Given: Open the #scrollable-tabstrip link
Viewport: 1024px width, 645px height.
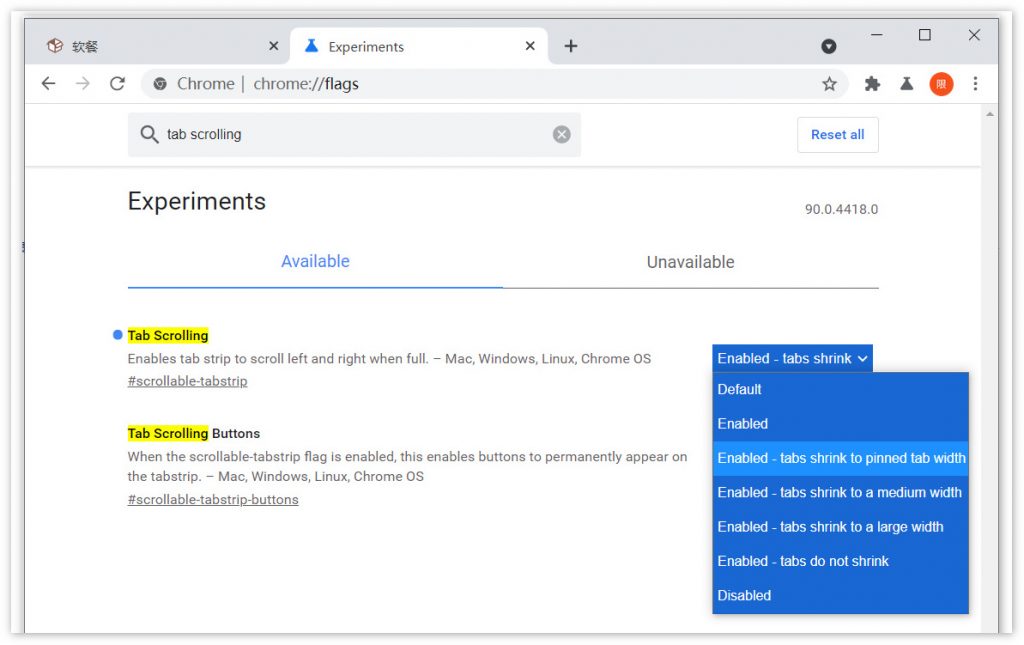Looking at the screenshot, I should [x=187, y=381].
